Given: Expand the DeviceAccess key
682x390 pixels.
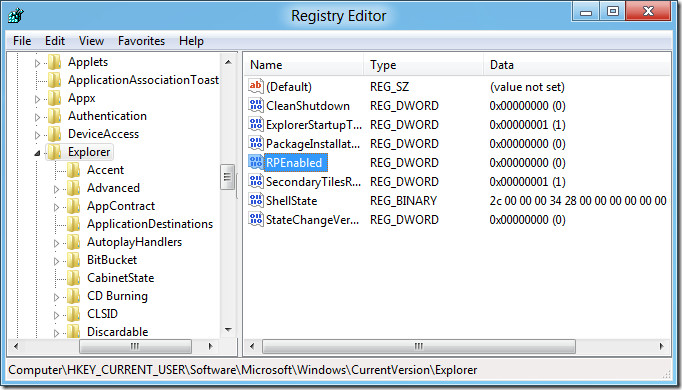Looking at the screenshot, I should (37, 135).
